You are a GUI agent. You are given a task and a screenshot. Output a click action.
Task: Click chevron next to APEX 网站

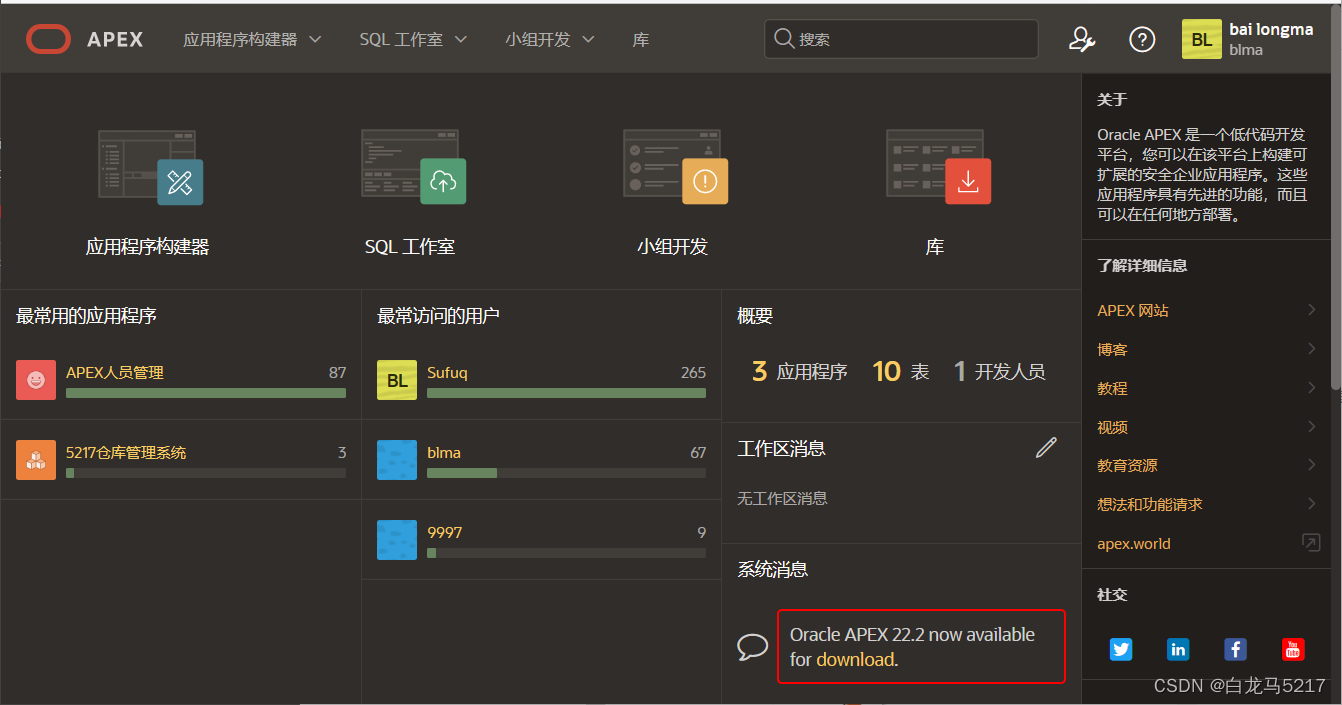click(x=1311, y=310)
